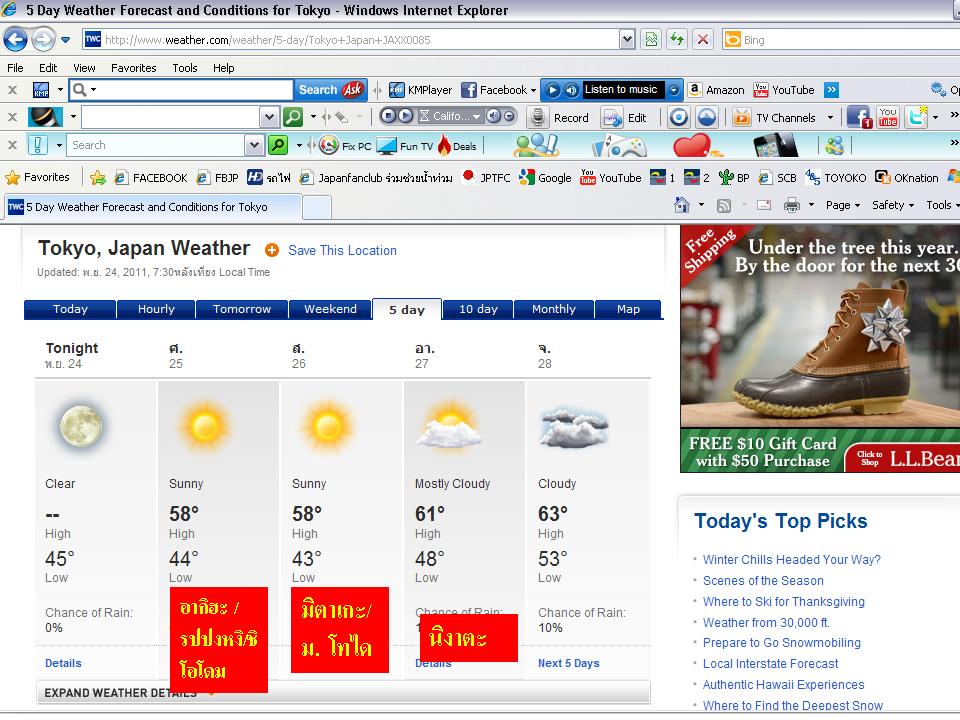Click the Deals flame icon
The width and height of the screenshot is (960, 720).
click(x=444, y=145)
